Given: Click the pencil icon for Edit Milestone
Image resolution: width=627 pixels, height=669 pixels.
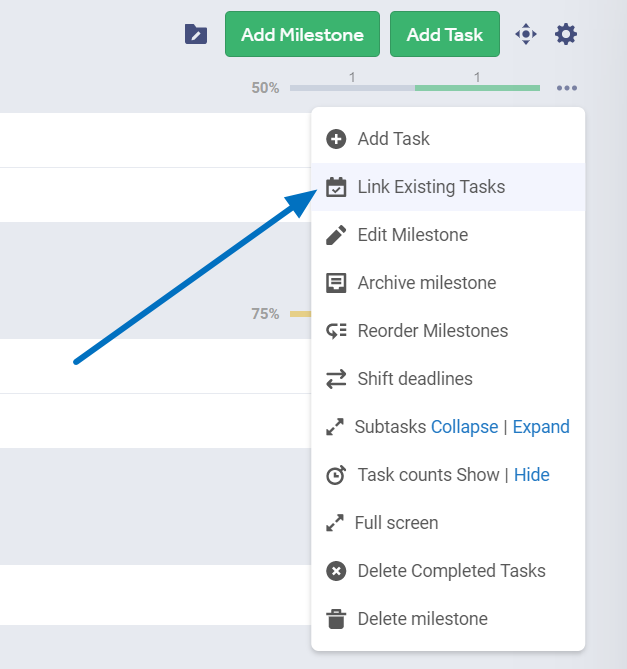Looking at the screenshot, I should tap(337, 235).
